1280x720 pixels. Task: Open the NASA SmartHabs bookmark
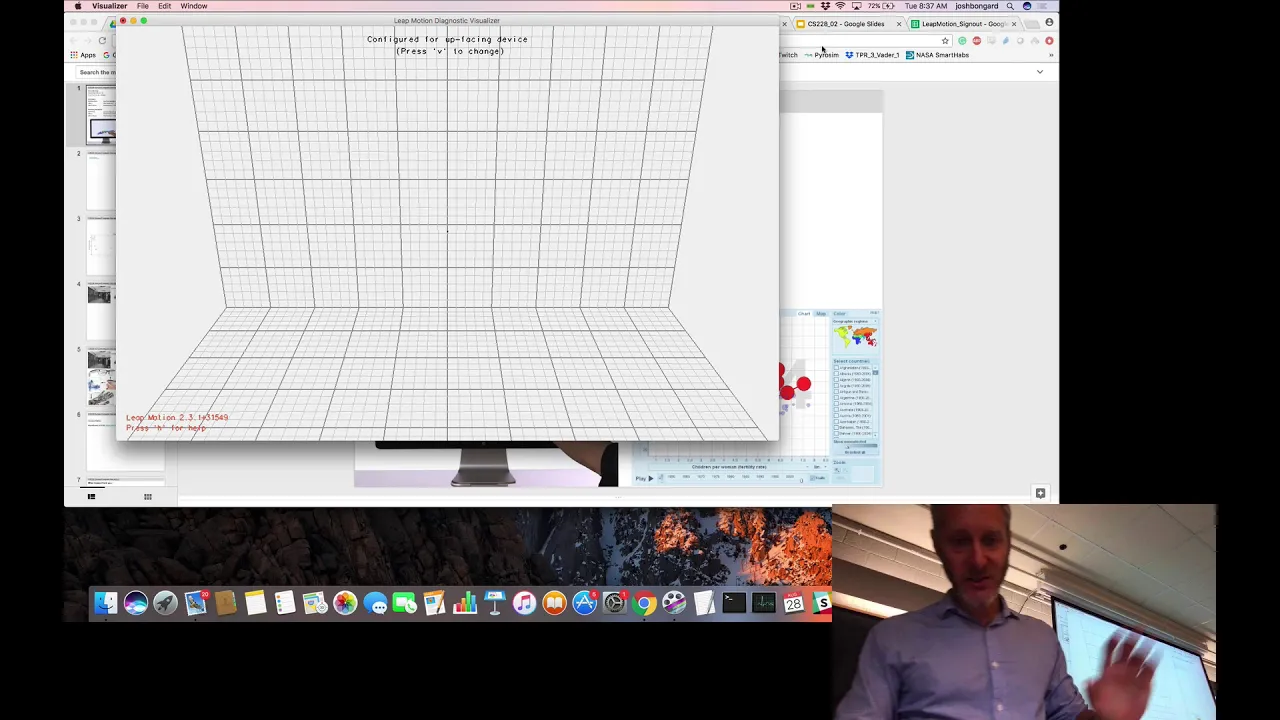[x=937, y=55]
